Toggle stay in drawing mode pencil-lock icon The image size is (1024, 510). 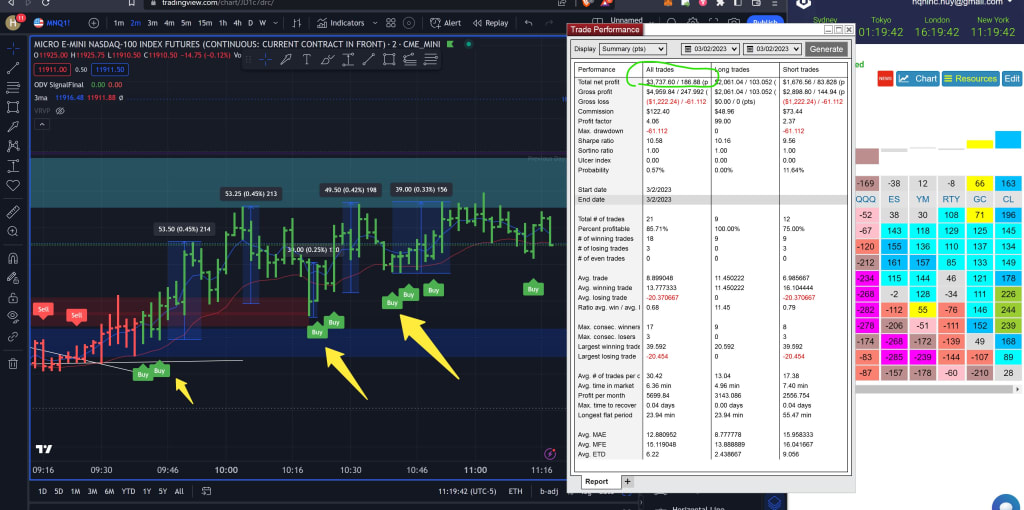13,278
